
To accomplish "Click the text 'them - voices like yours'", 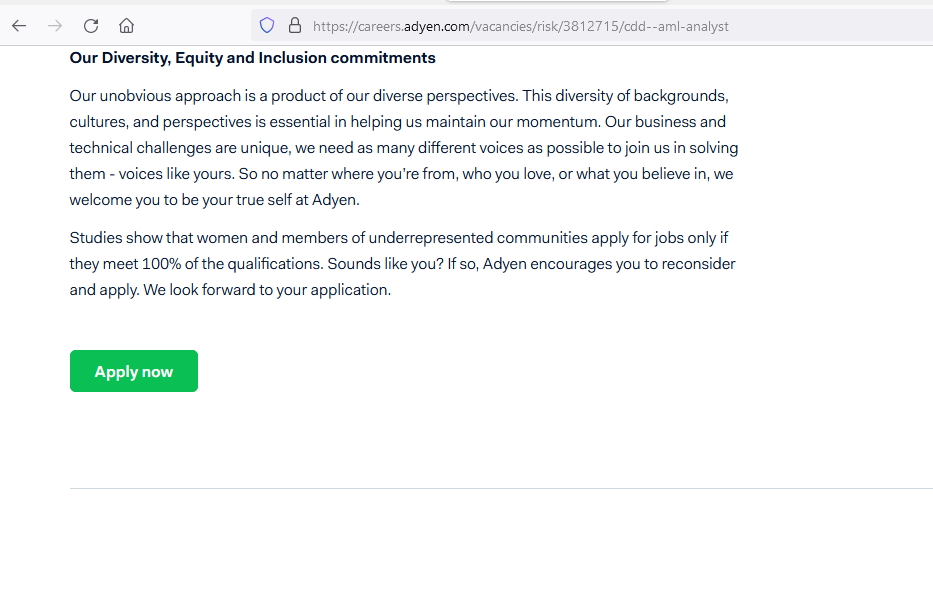I will (x=151, y=174).
